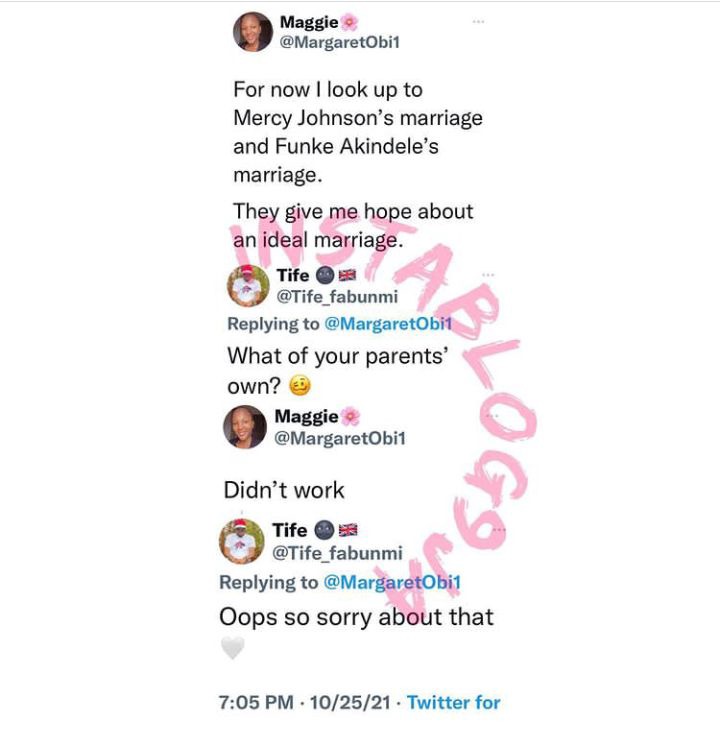Viewport: 720px width, 736px height.
Task: Click the 'Didn't work' tweet text
Action: click(x=284, y=490)
